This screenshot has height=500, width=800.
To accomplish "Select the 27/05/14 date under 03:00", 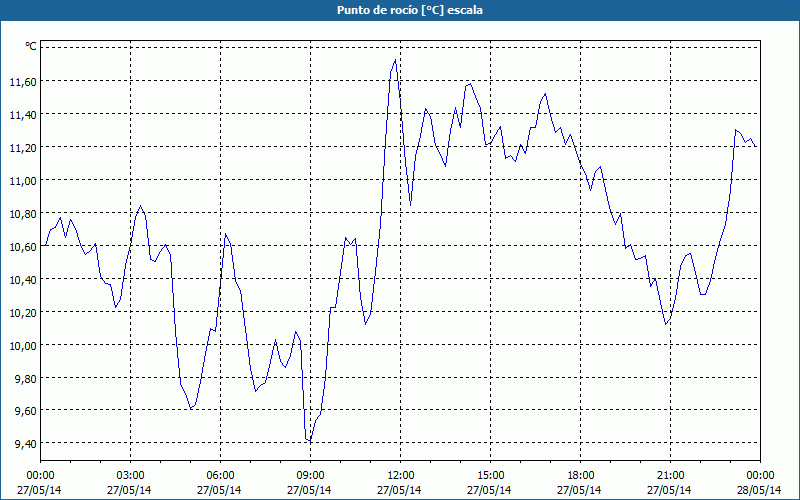I will (x=130, y=490).
